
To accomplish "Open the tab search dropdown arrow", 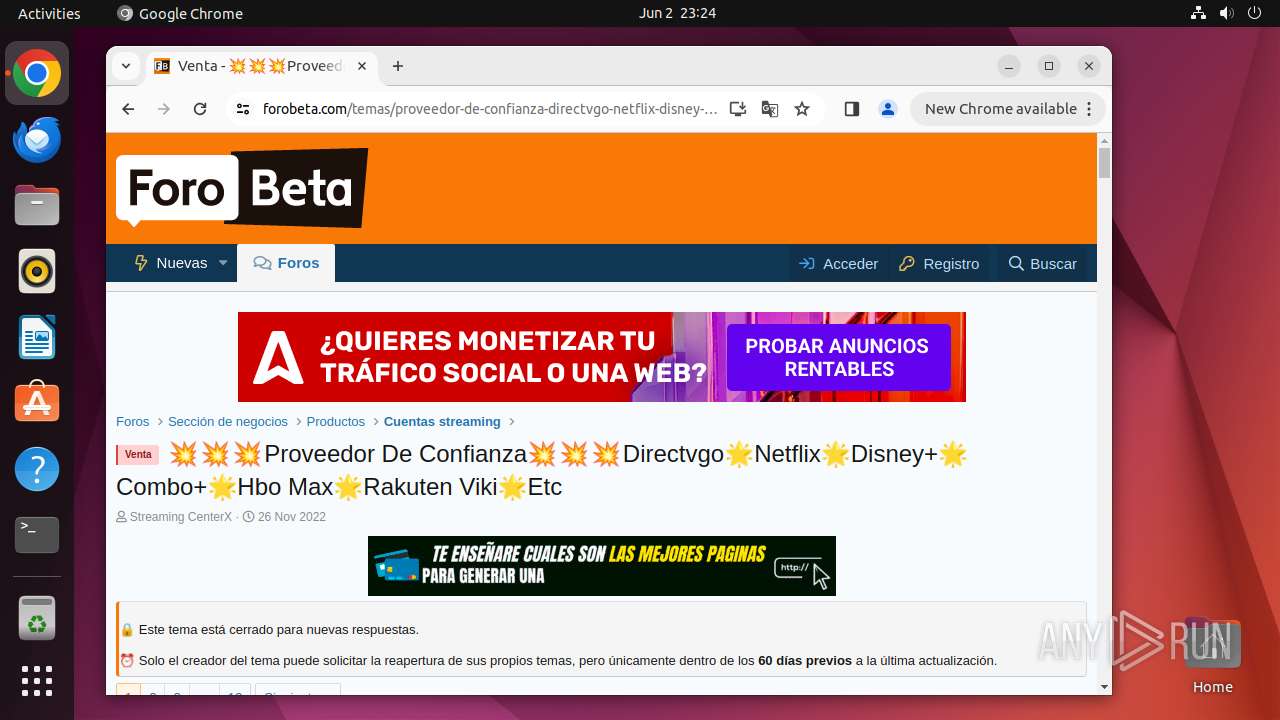I will [x=126, y=66].
